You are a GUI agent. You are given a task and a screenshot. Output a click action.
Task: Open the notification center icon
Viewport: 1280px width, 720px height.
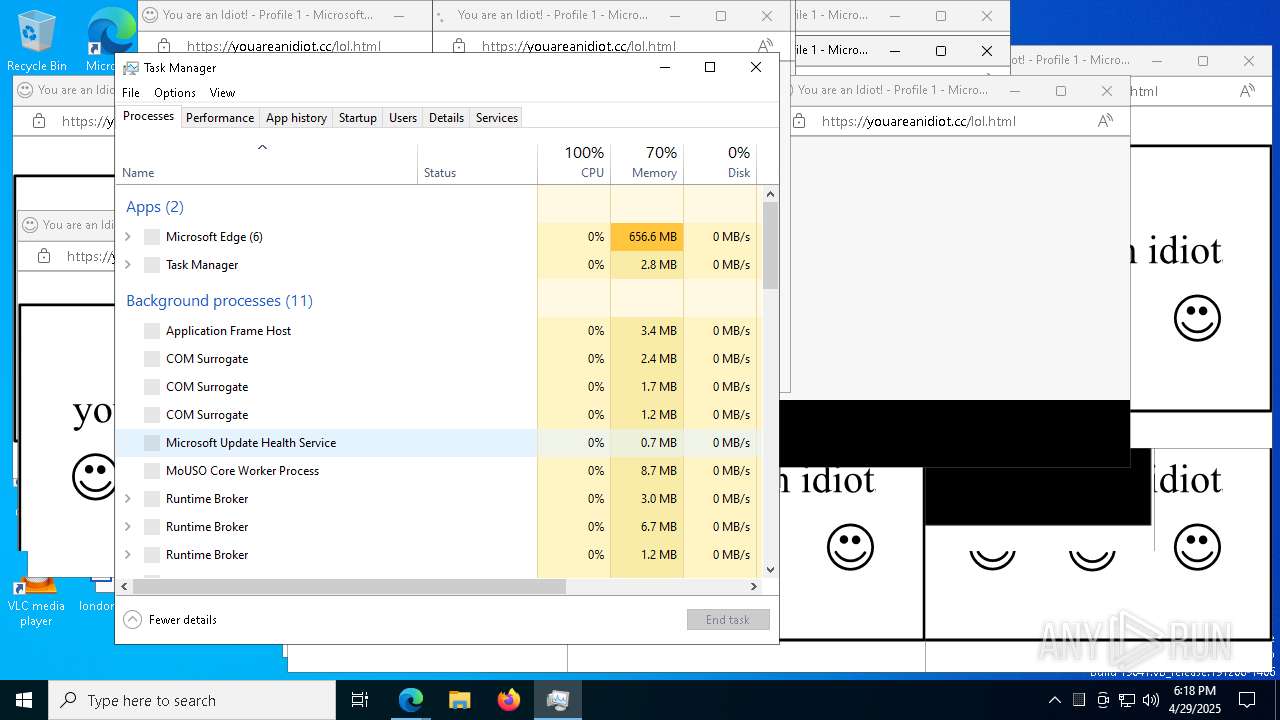tap(1247, 700)
